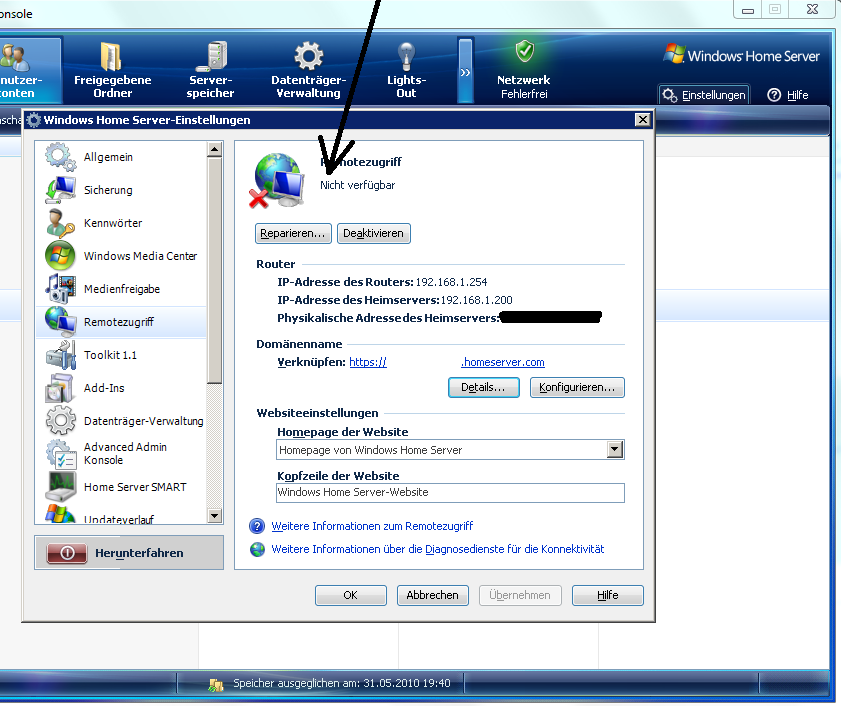Click the Windows Media Center orb icon

[60, 256]
